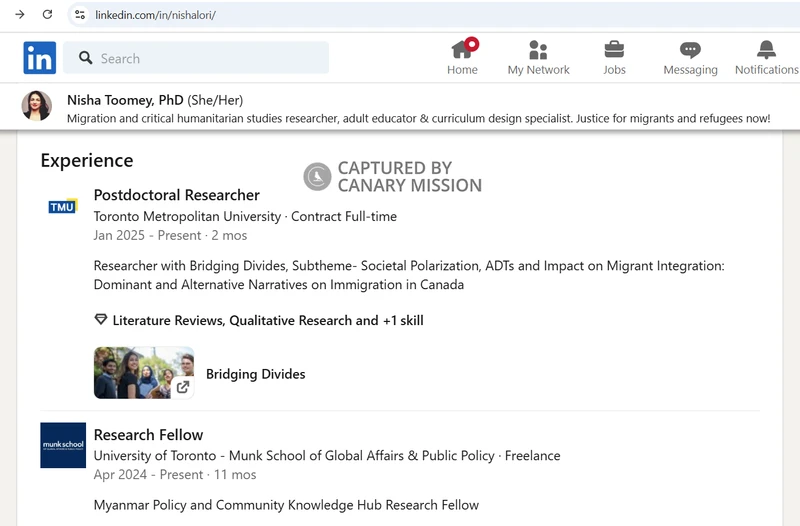Screen dimensions: 800x526
Task: Click the munk school logo
Action: click(x=63, y=445)
